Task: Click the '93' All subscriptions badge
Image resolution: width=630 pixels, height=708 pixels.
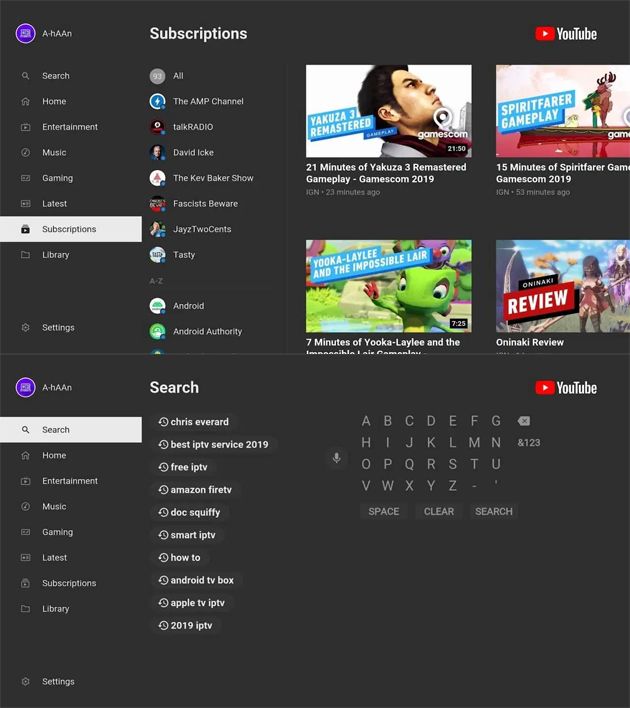Action: click(157, 76)
